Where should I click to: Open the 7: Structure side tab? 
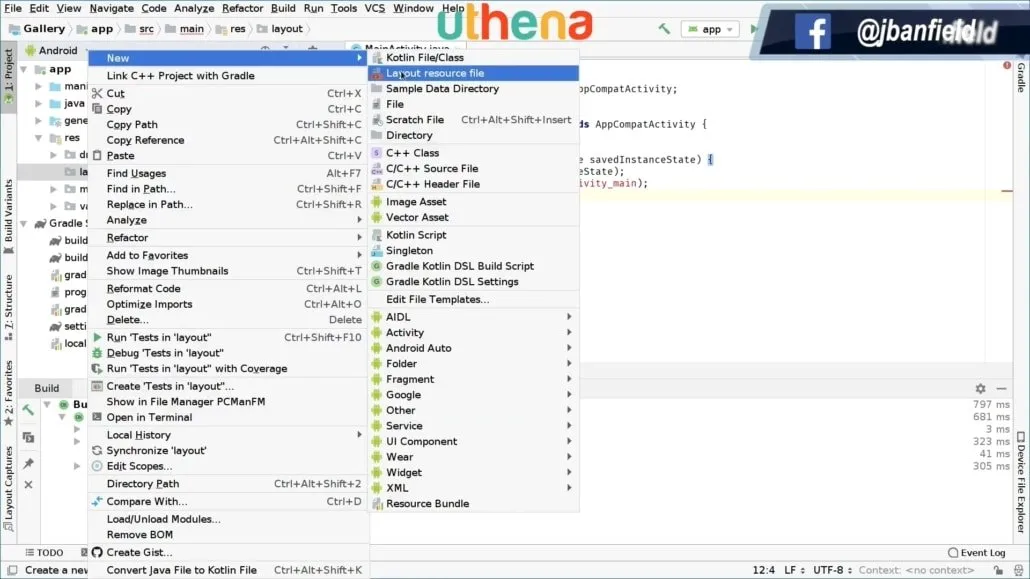click(9, 308)
